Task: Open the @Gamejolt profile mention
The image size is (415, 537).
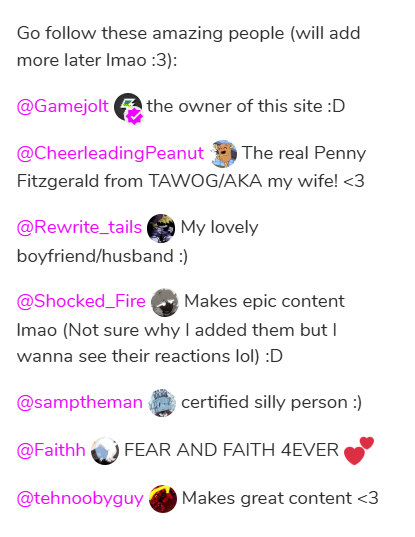Action: [63, 106]
